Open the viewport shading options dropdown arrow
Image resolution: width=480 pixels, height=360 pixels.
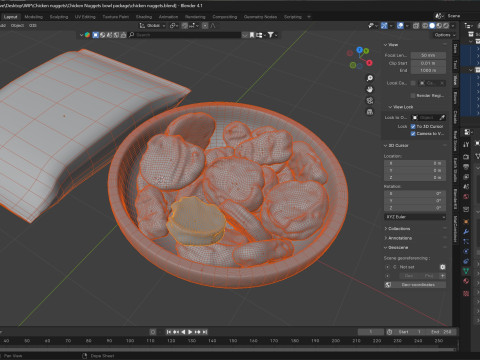pos(453,26)
